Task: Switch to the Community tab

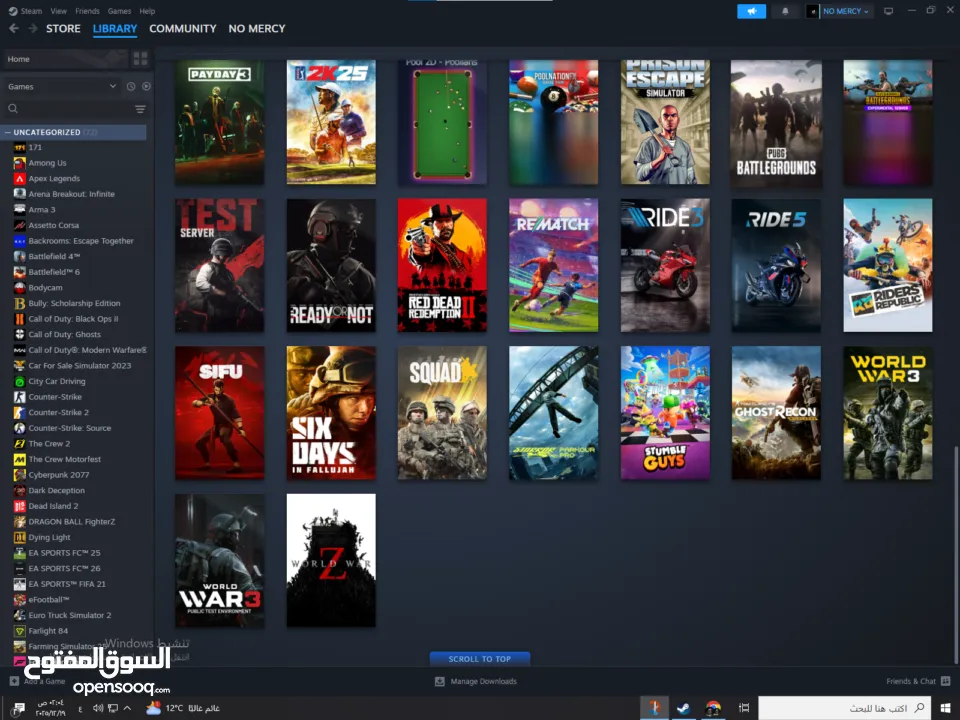Action: (x=182, y=29)
